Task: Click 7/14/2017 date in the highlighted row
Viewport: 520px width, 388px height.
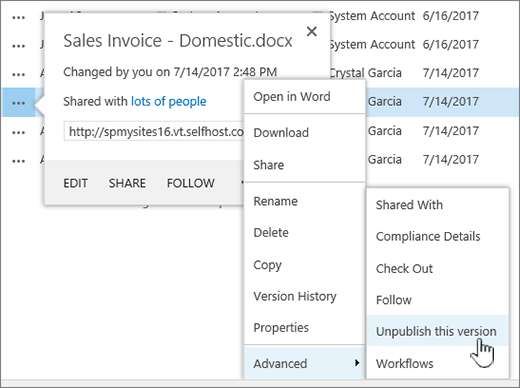Action: pyautogui.click(x=451, y=101)
